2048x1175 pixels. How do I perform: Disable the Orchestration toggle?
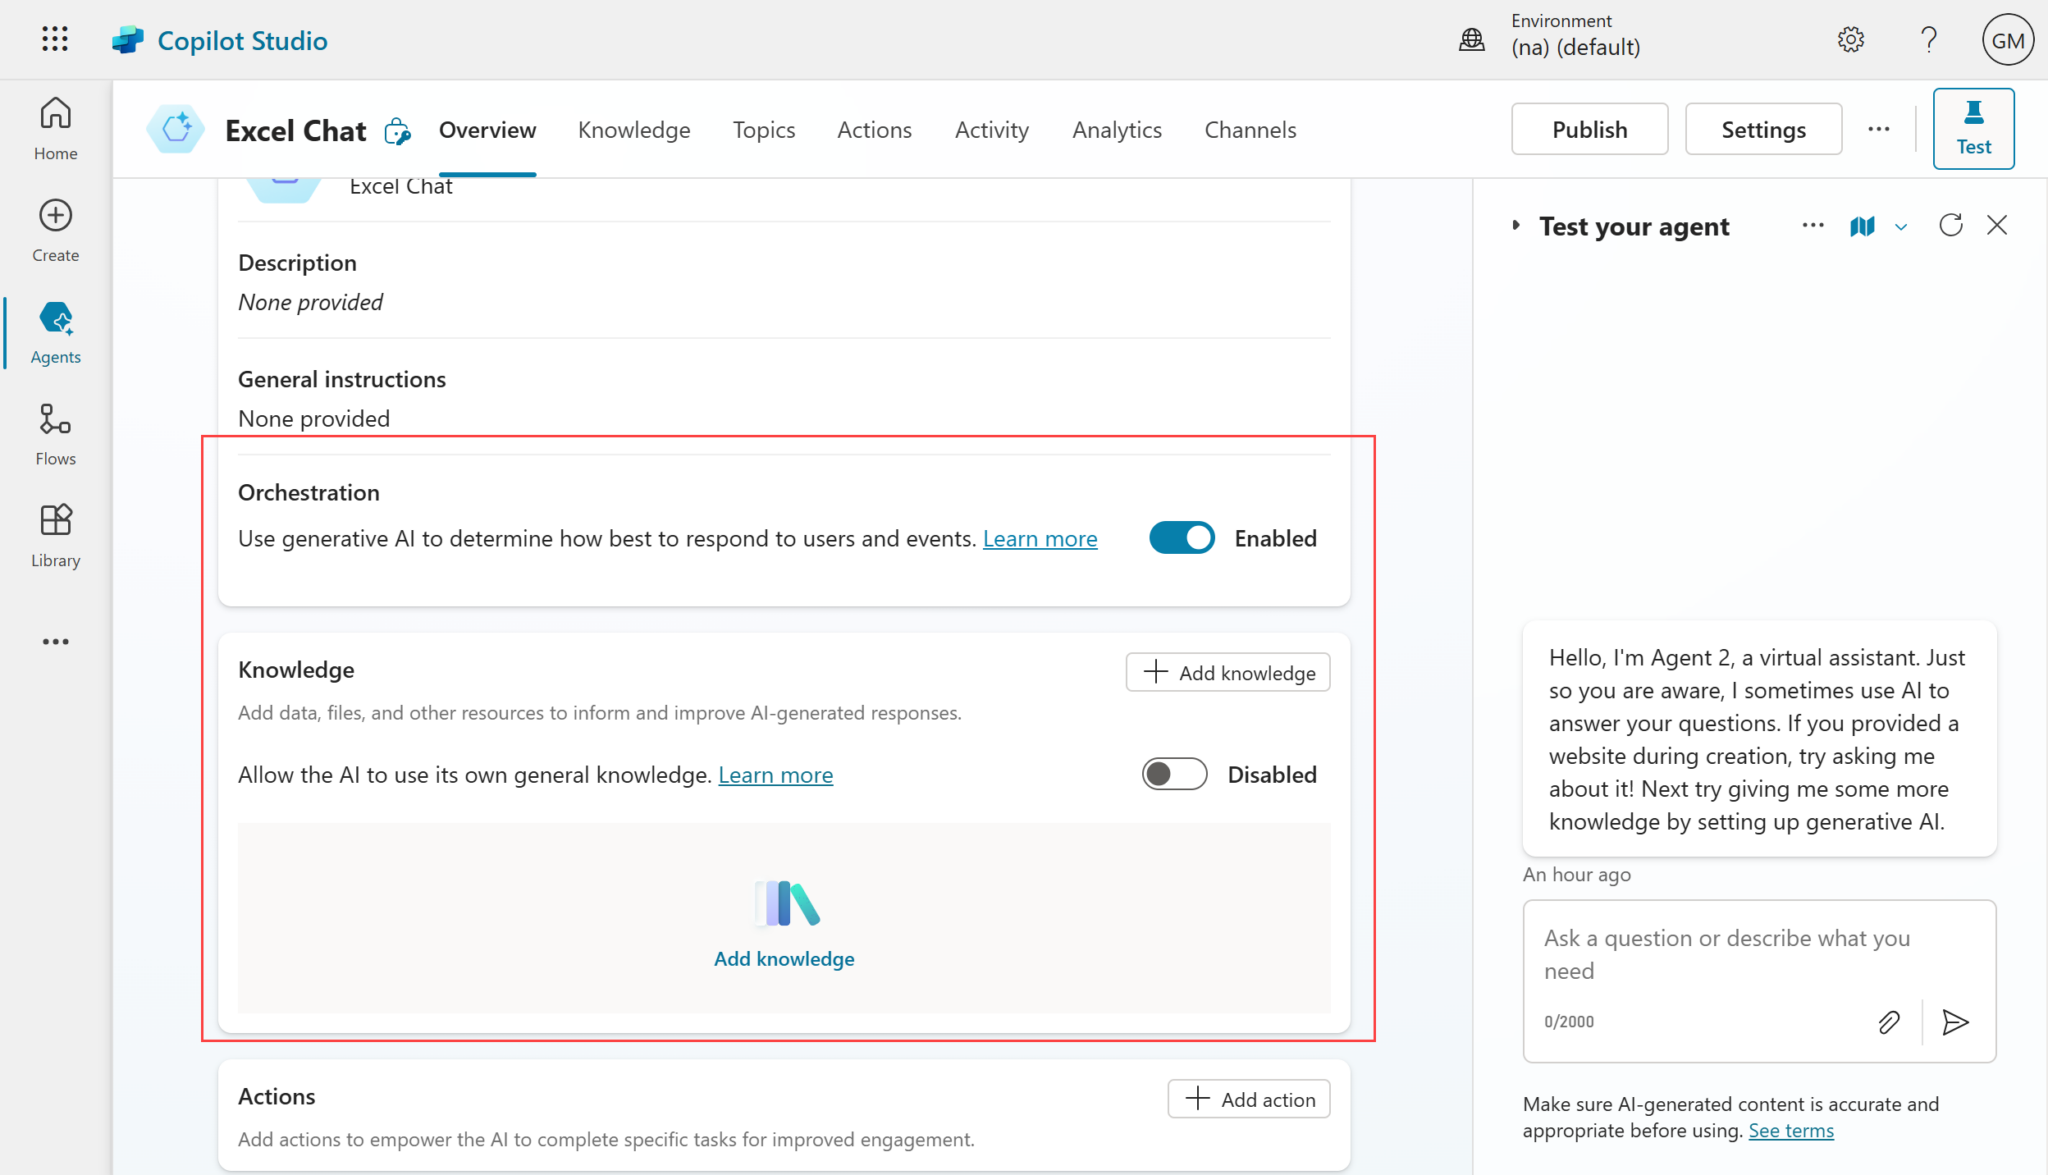tap(1181, 538)
